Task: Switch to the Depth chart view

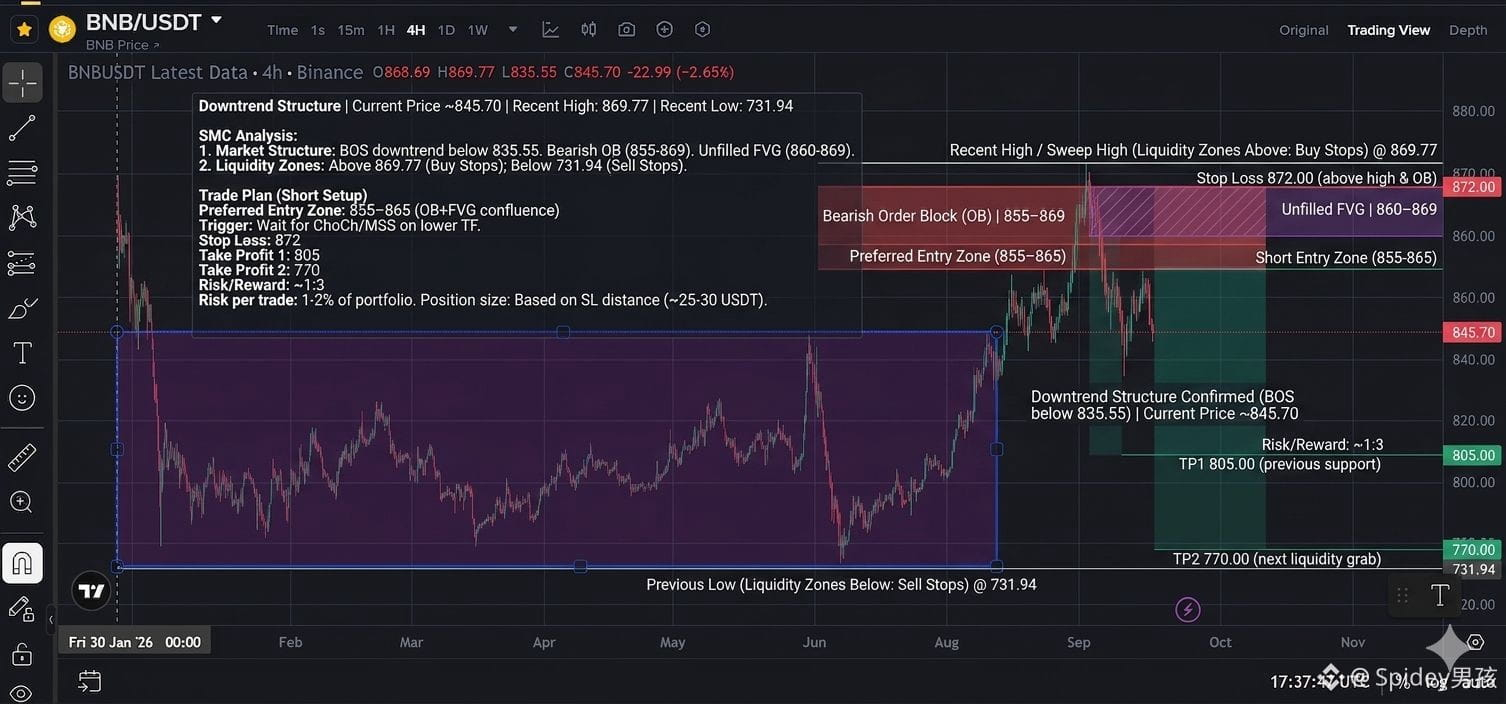Action: click(1468, 30)
